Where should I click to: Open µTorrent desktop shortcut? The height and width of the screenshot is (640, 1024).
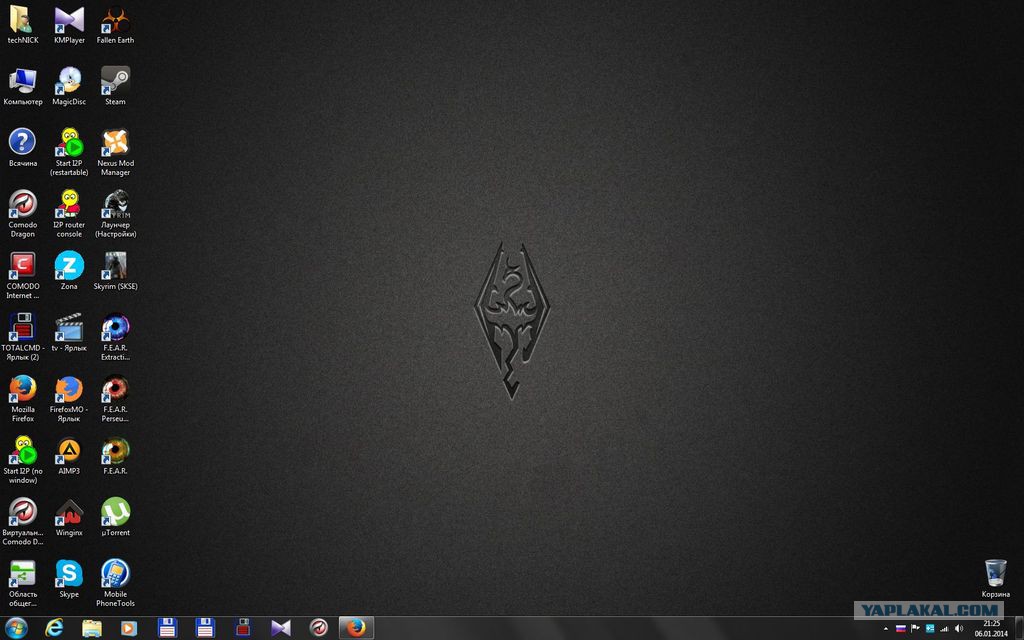(116, 517)
